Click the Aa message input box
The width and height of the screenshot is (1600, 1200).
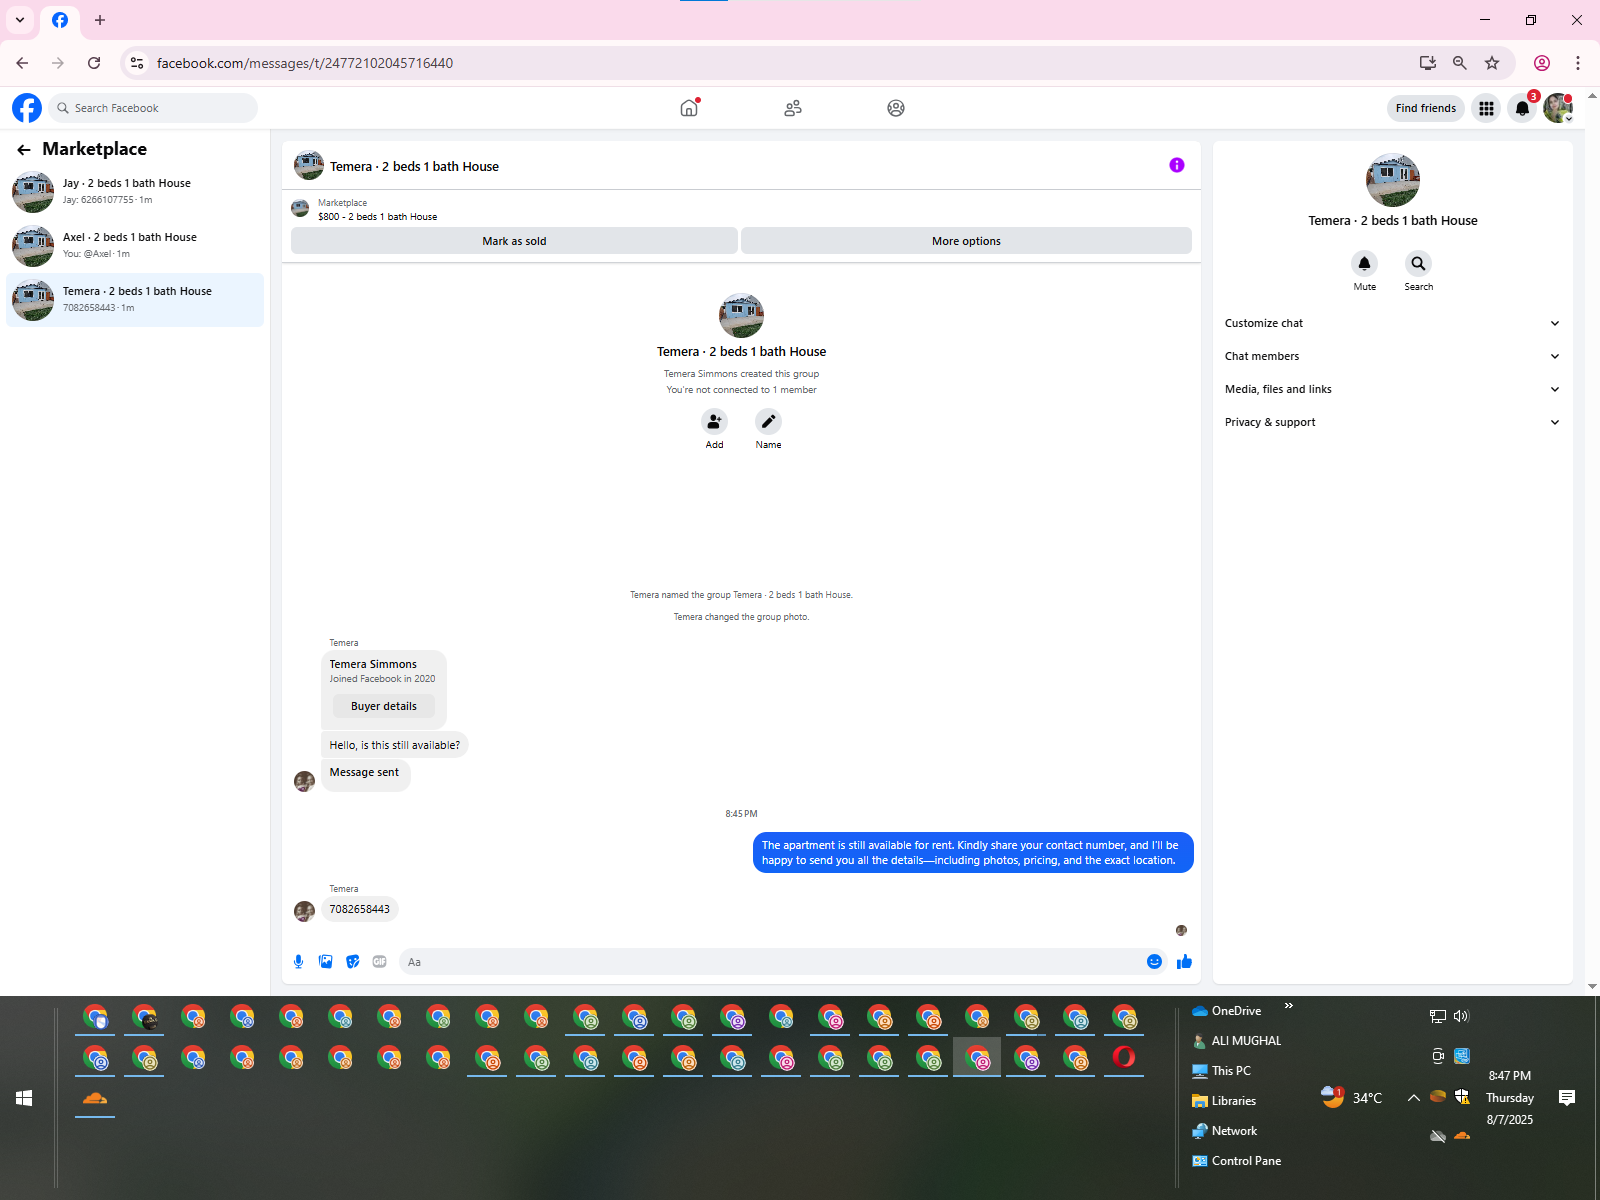pos(770,962)
